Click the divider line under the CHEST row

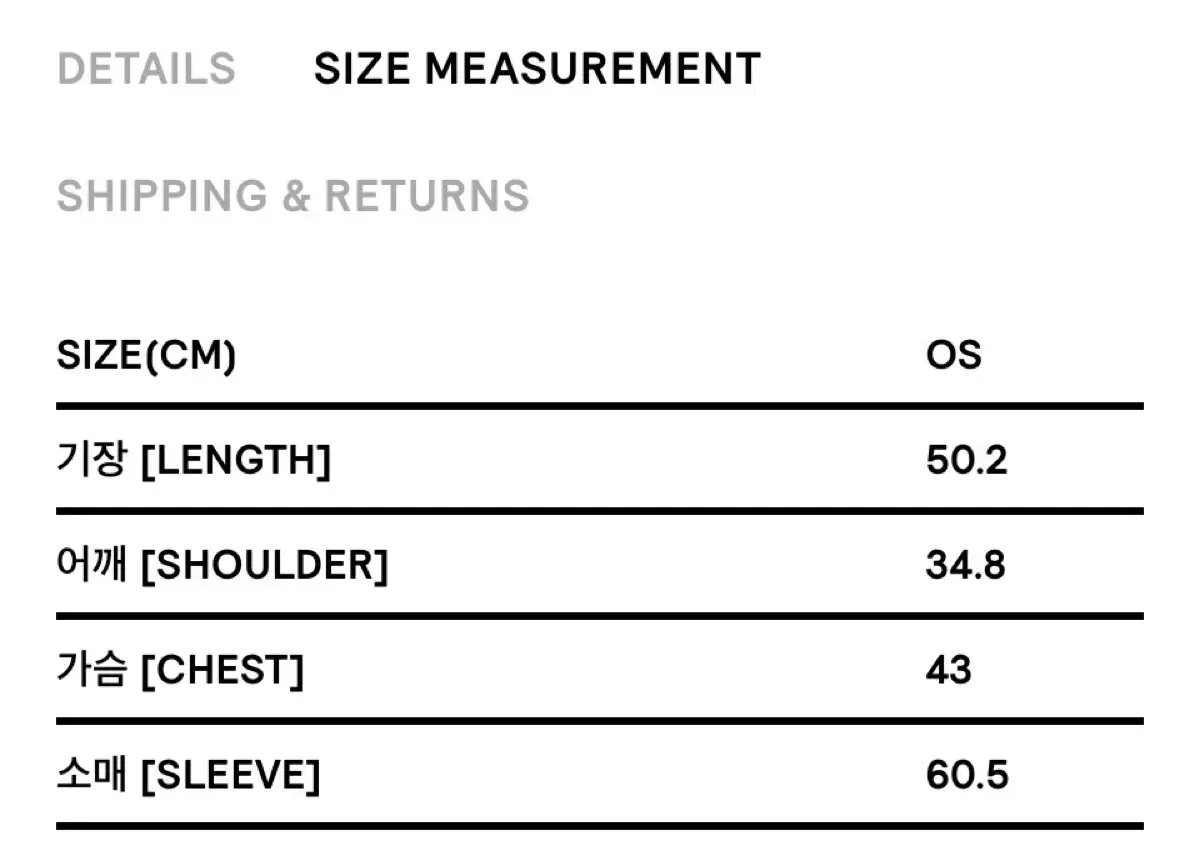pos(600,720)
